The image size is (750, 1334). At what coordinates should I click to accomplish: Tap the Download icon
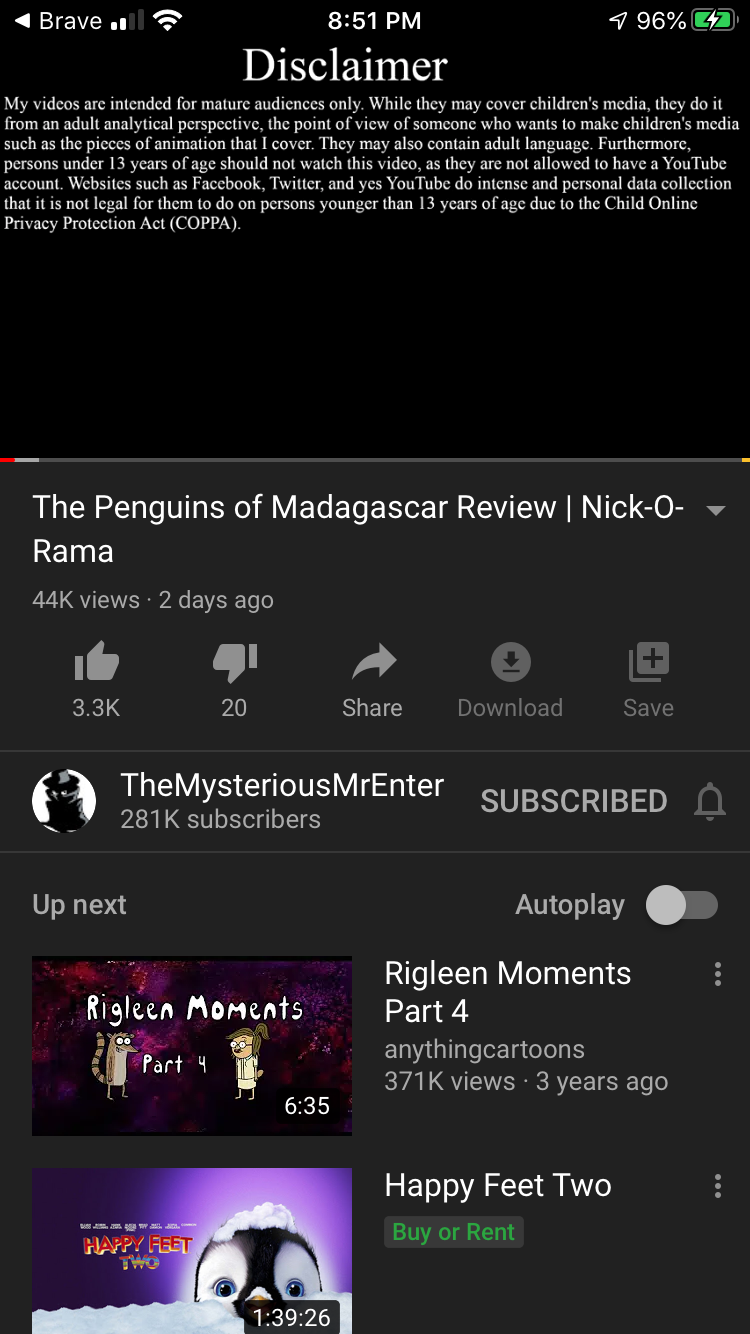click(510, 662)
